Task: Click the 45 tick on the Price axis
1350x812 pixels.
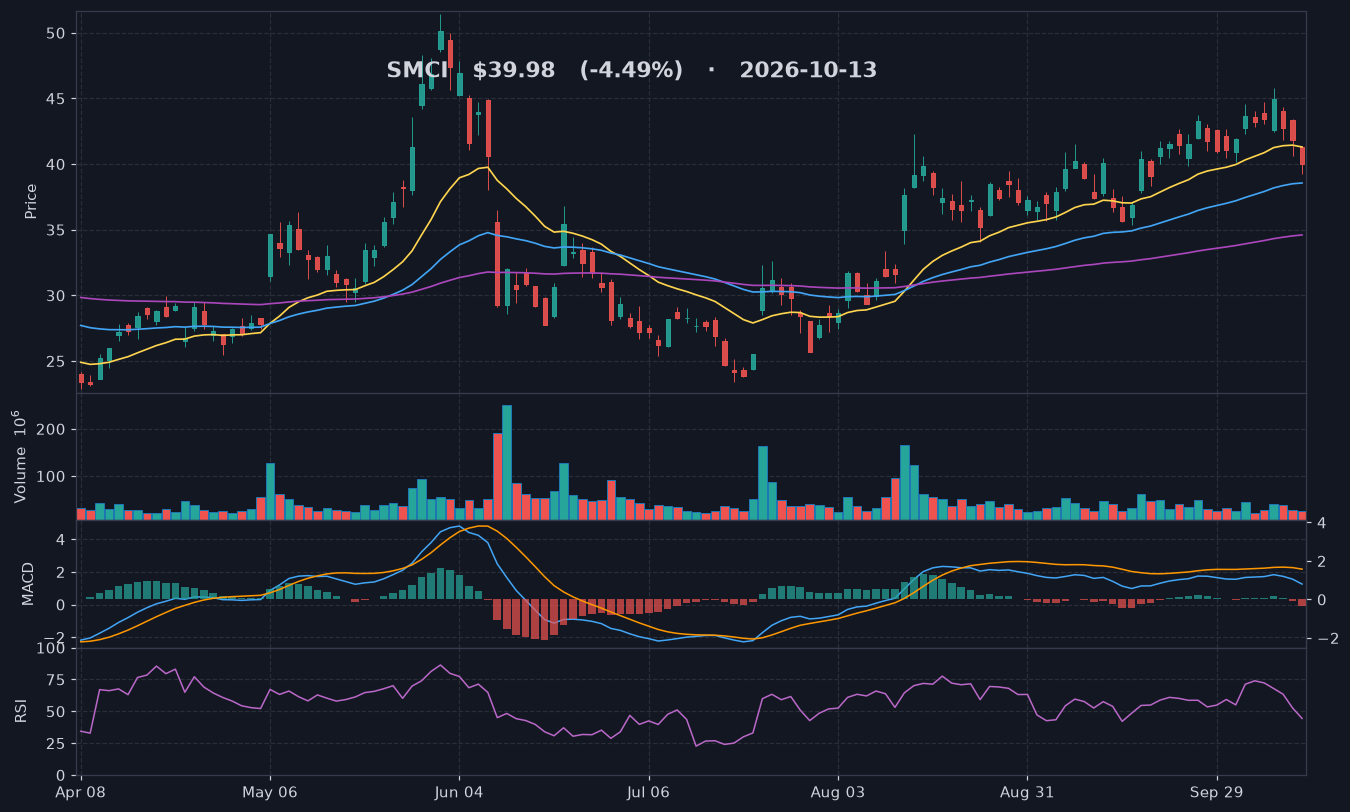Action: [x=56, y=99]
